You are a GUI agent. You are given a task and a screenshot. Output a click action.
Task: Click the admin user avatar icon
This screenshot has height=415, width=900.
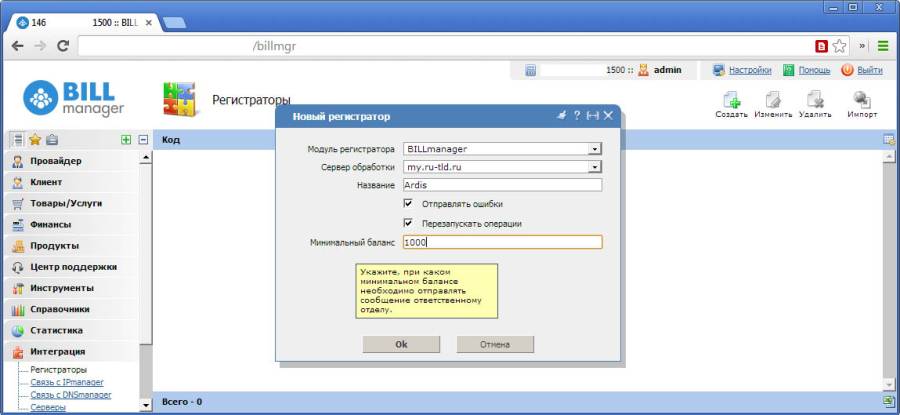point(643,70)
